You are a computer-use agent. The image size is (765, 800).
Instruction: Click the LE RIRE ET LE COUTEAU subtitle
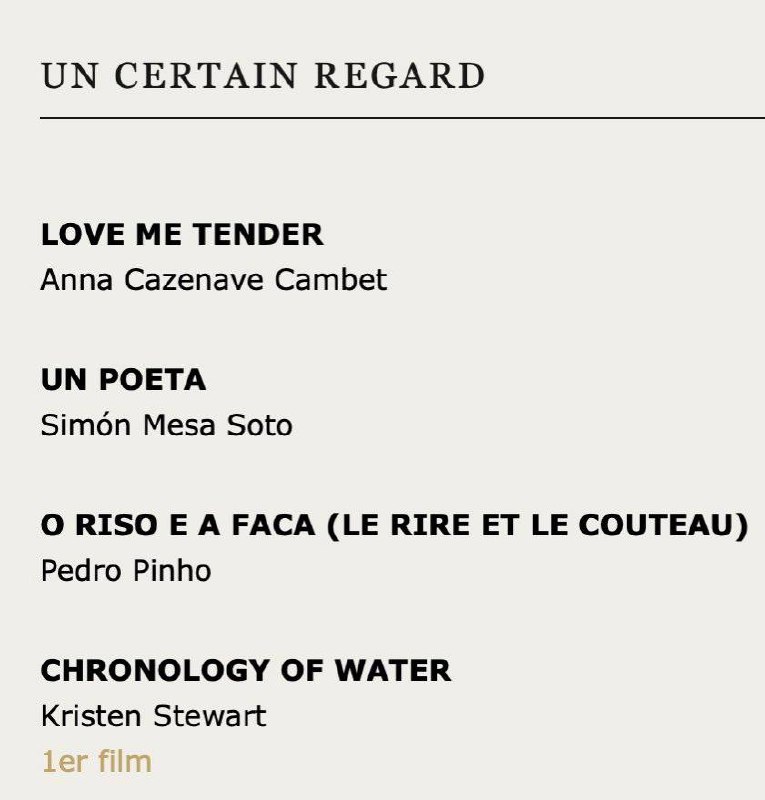tap(537, 526)
